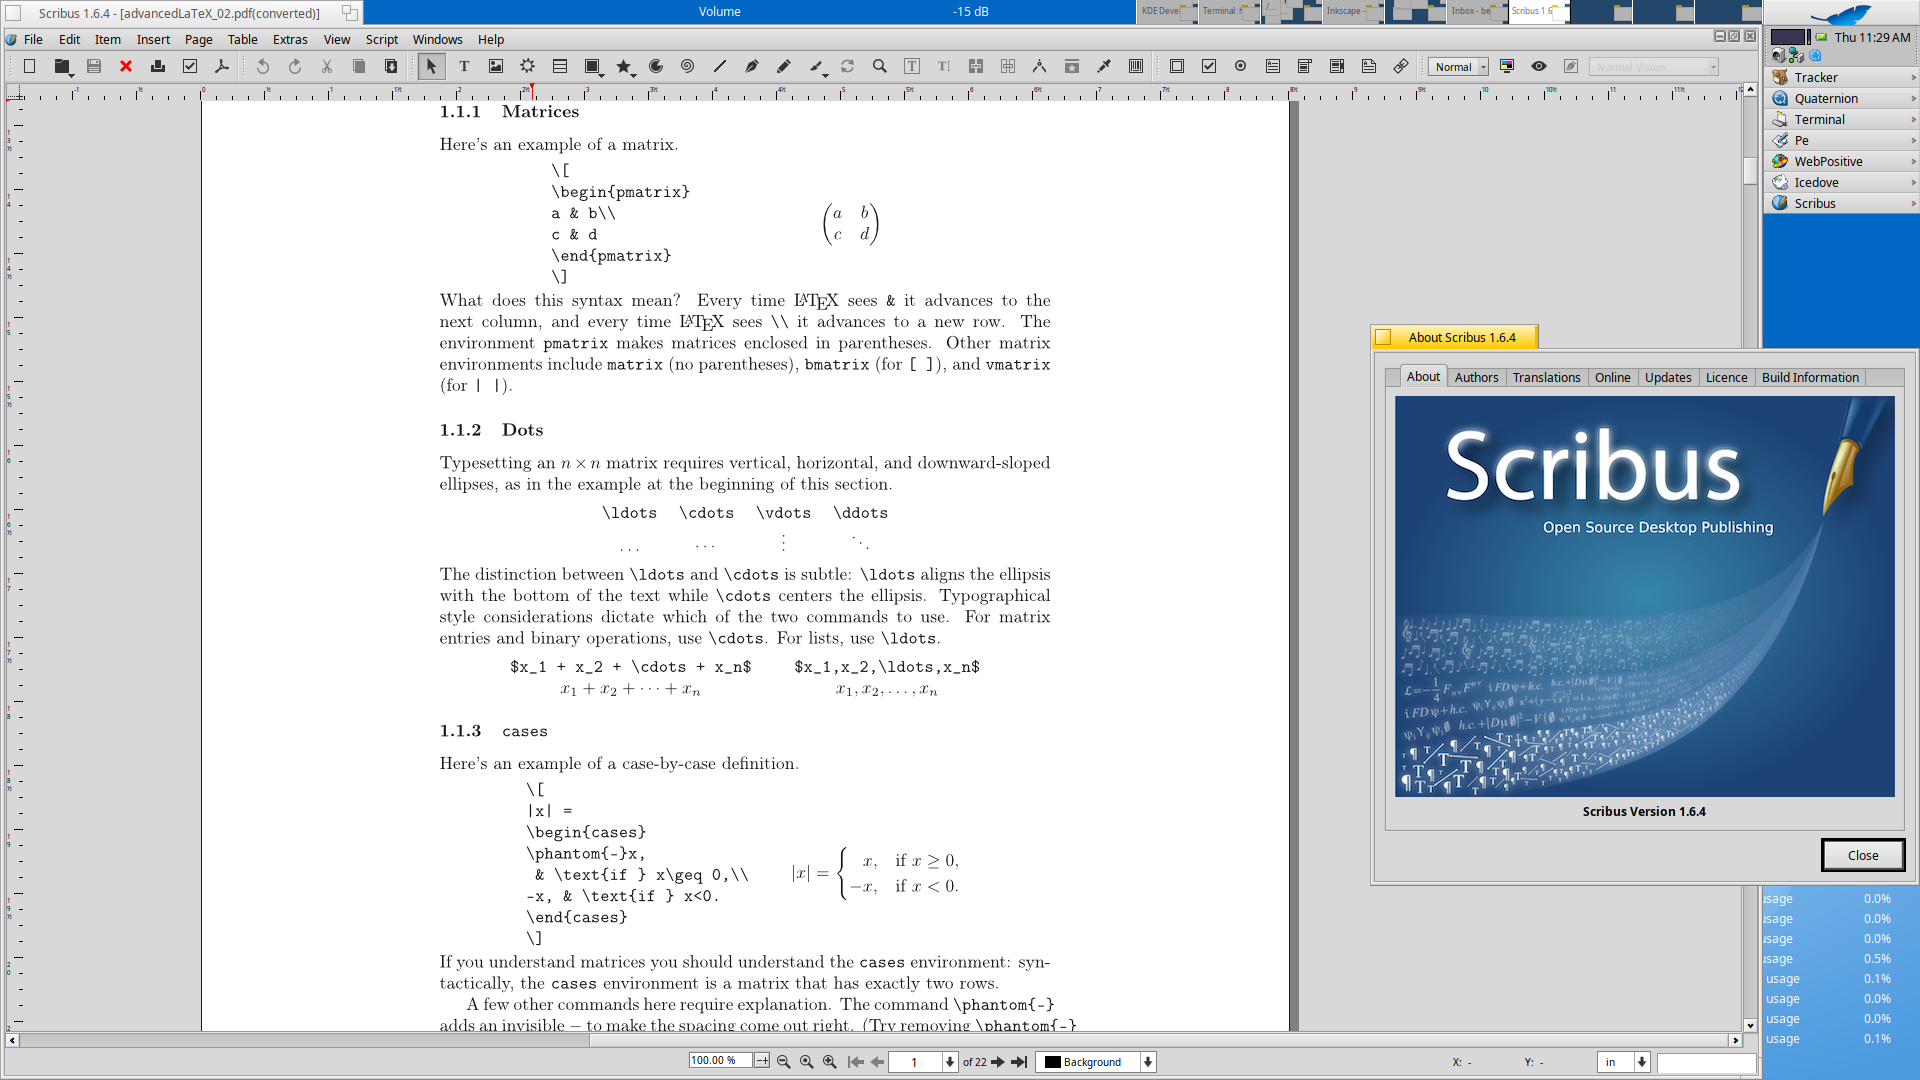Expand the Polygon star tool options arrow
Image resolution: width=1920 pixels, height=1080 pixels.
pos(634,75)
